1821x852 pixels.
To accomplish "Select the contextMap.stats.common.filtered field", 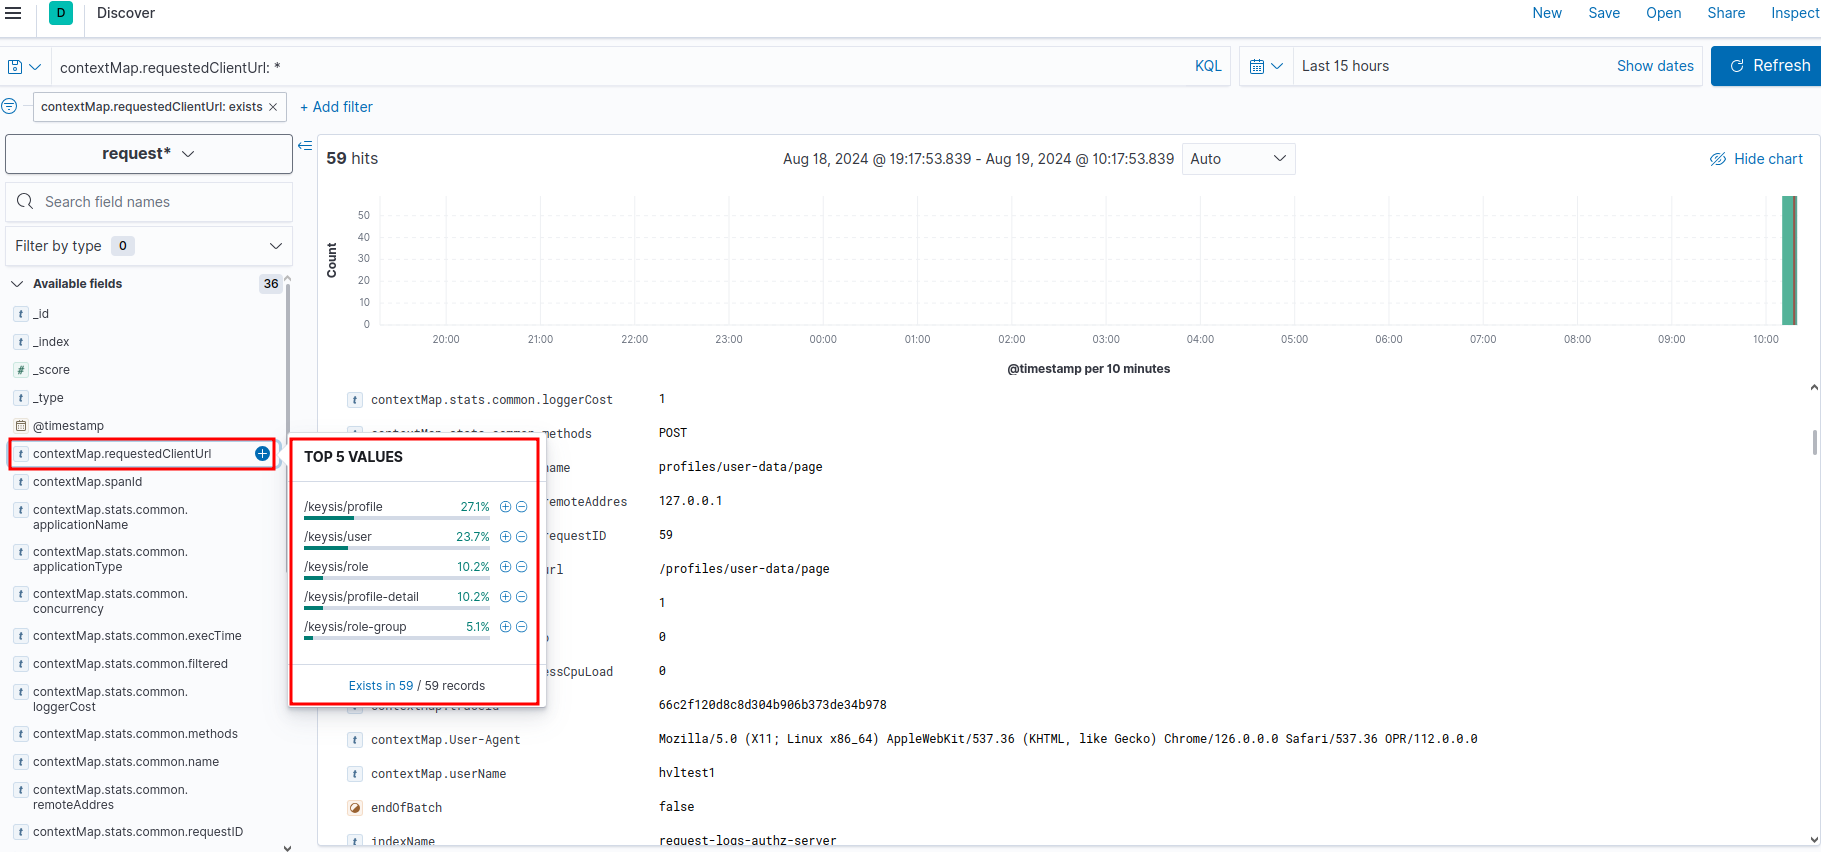I will 130,664.
